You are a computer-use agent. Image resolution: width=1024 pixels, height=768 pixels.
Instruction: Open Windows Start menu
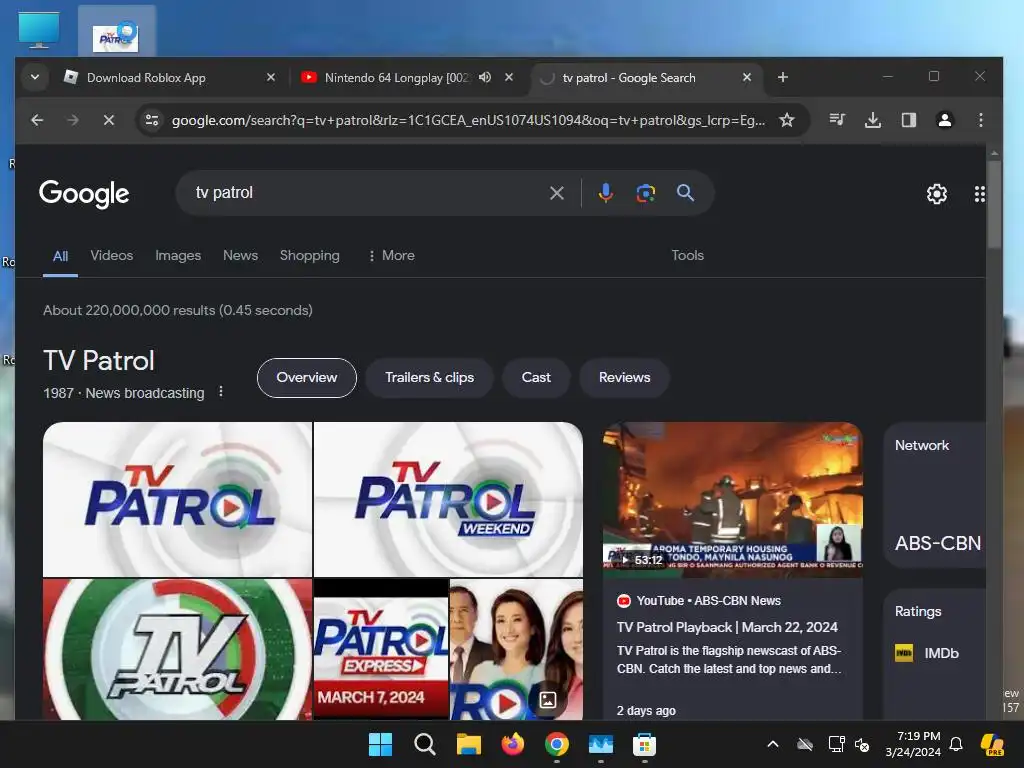coord(380,744)
